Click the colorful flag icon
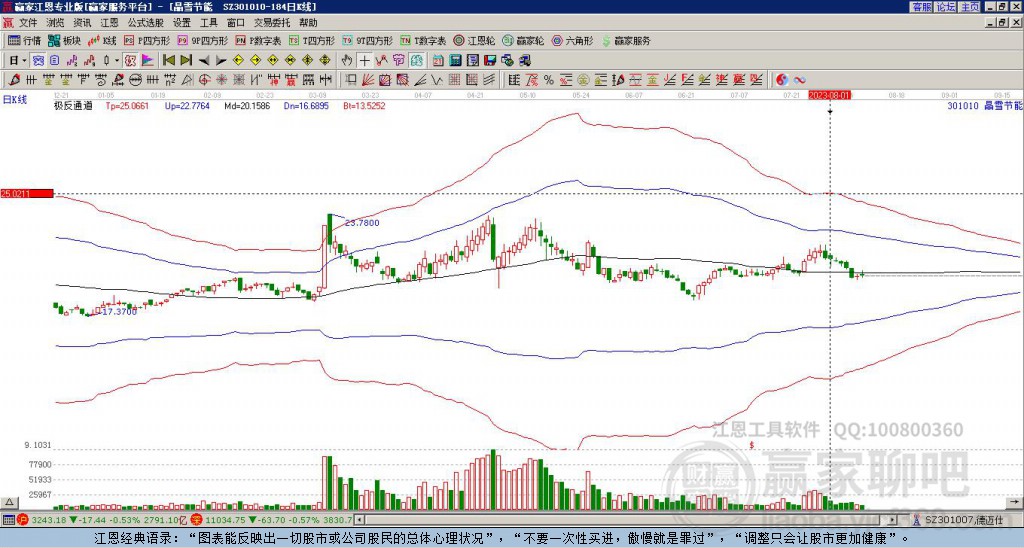Viewport: 1024px width, 548px height. [148, 61]
